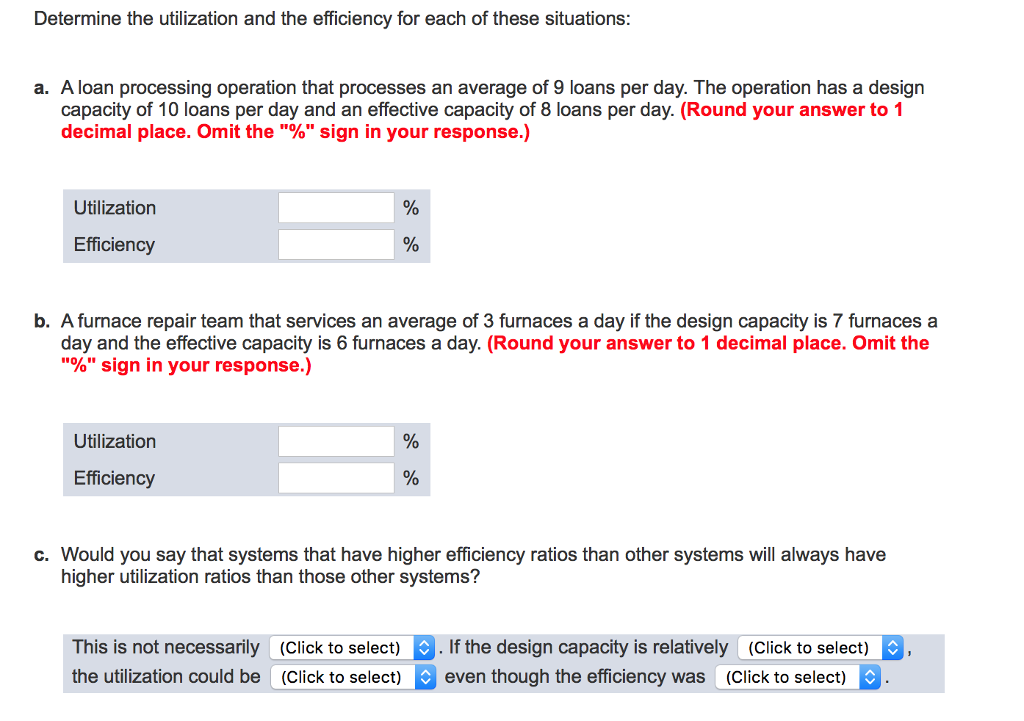
Task: Click the 'Efficiency' label in part b table
Action: click(113, 478)
